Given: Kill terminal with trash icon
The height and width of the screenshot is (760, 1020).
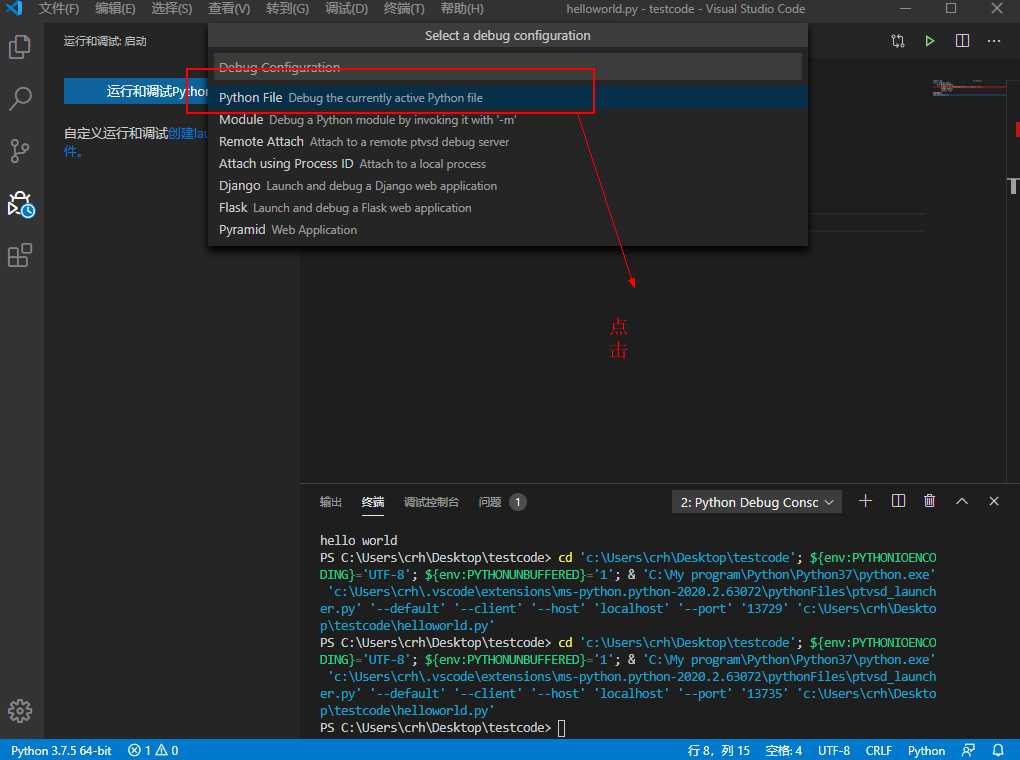Looking at the screenshot, I should [x=930, y=501].
